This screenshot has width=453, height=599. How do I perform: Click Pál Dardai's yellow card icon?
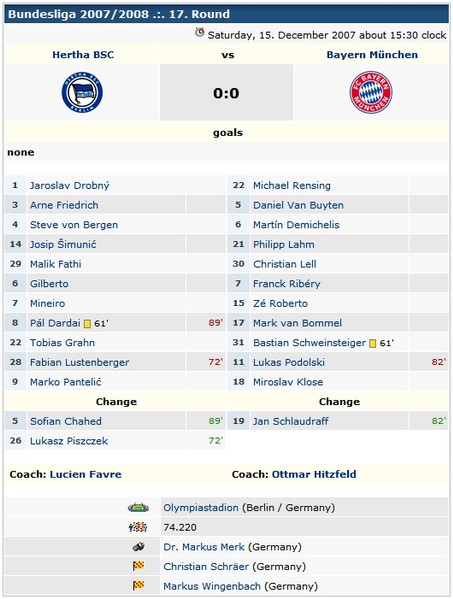pyautogui.click(x=87, y=324)
